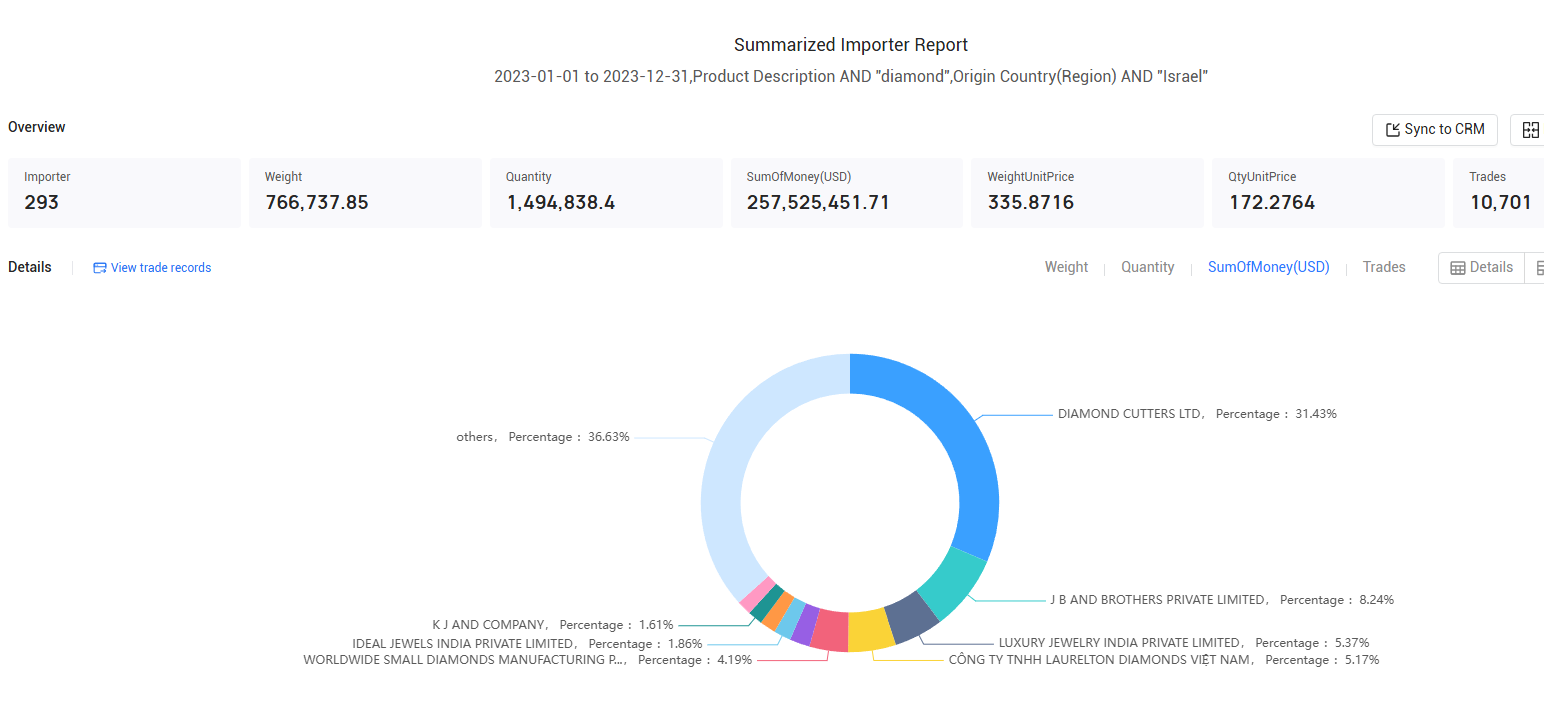This screenshot has width=1544, height=701.
Task: Click the WORLDWIDE SMALL DIAMONDS MANUFACTURING label
Action: click(x=527, y=660)
